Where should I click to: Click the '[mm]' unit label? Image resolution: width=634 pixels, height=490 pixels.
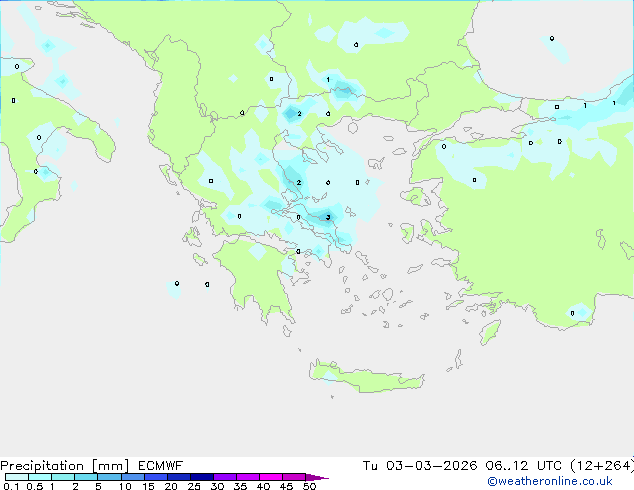pyautogui.click(x=110, y=466)
